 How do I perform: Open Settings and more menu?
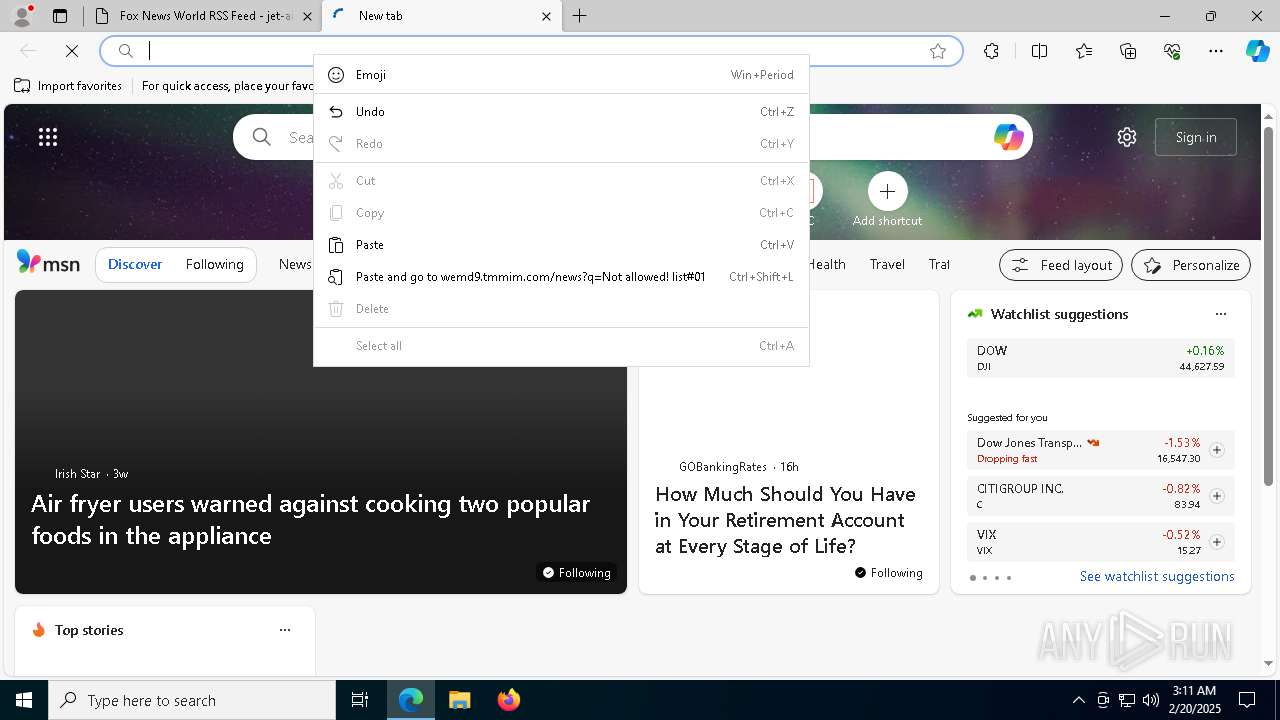1216,51
